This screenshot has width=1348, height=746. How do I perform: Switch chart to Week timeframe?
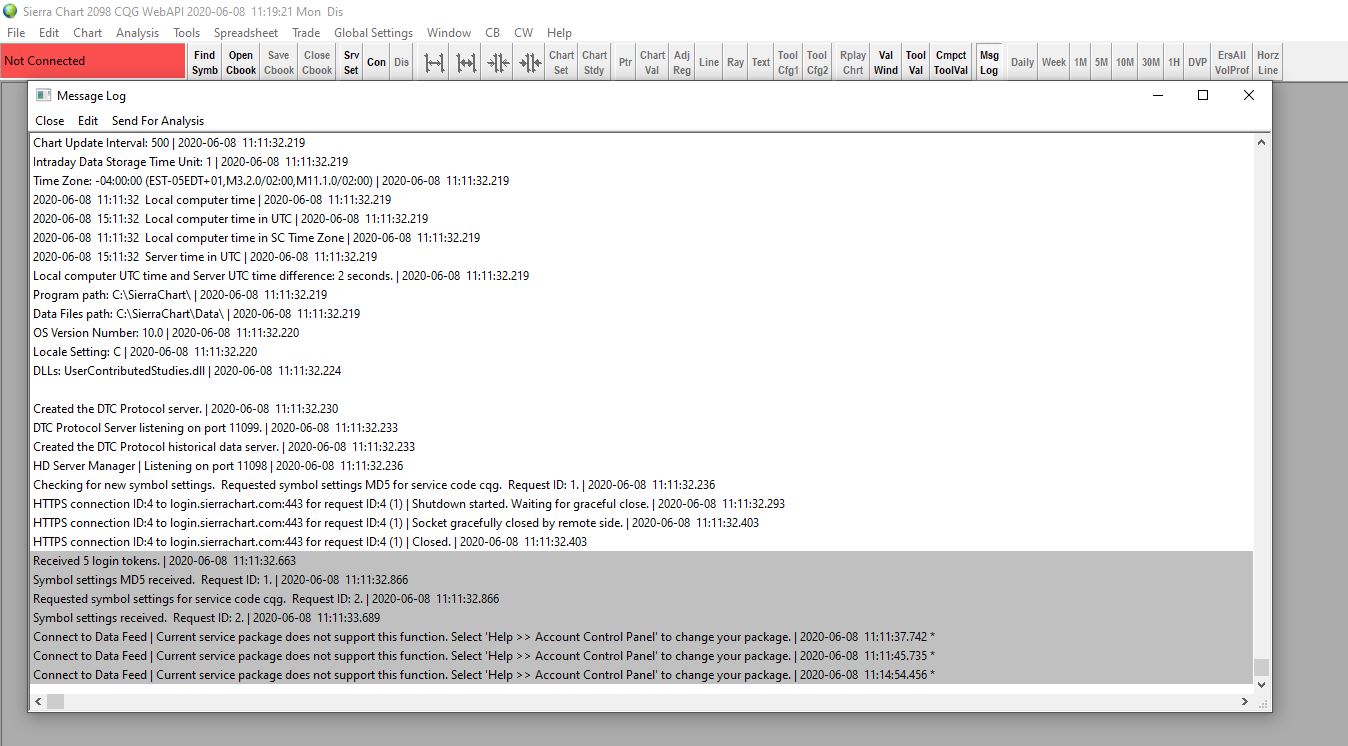[x=1054, y=62]
